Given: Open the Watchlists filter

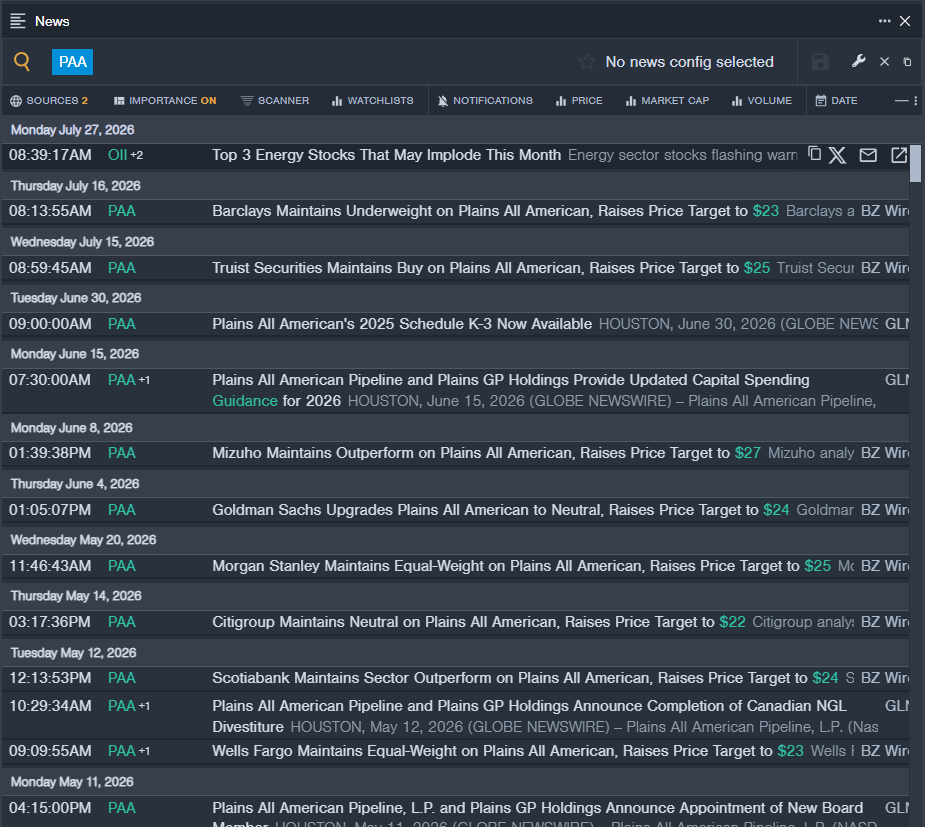Looking at the screenshot, I should 372,101.
